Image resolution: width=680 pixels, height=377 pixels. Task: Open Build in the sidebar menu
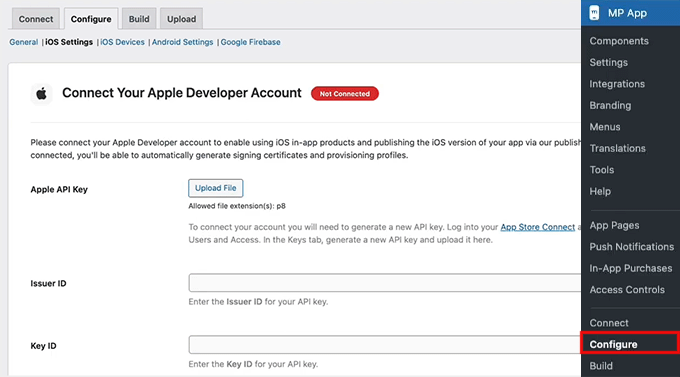pos(601,366)
